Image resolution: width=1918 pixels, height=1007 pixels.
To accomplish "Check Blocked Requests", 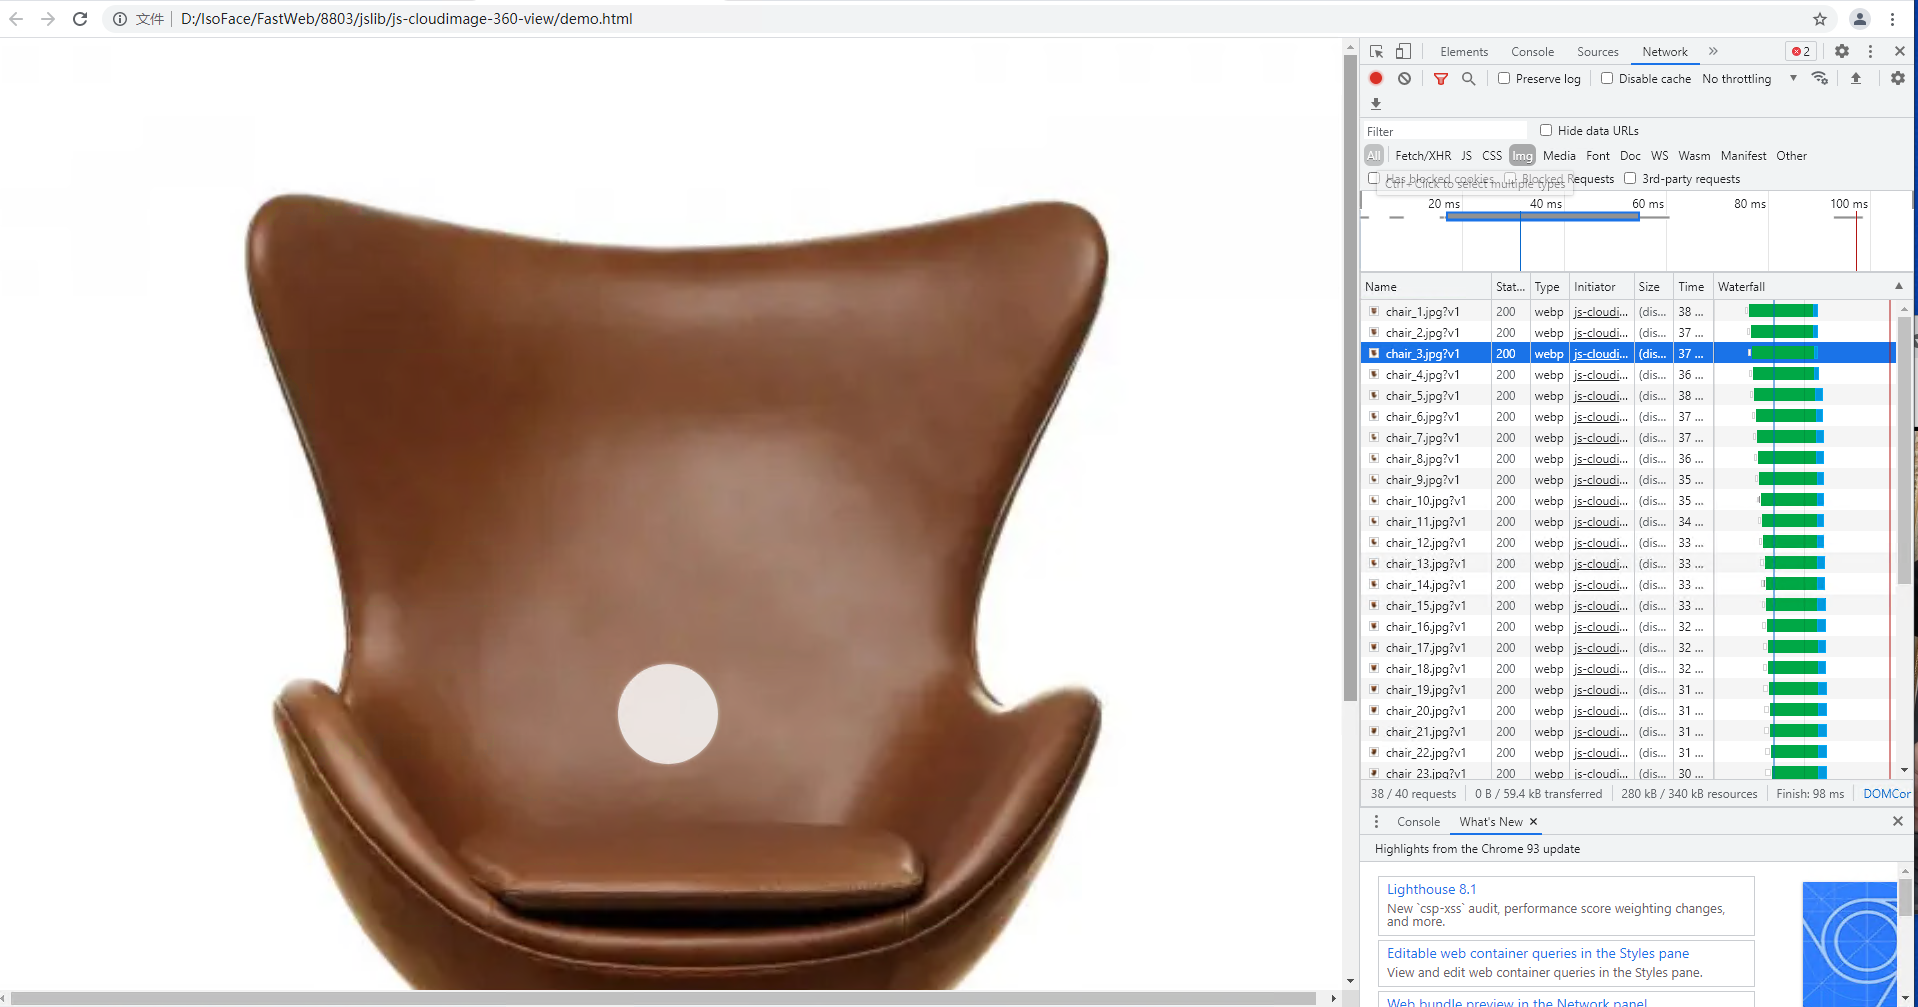I will coord(1510,178).
